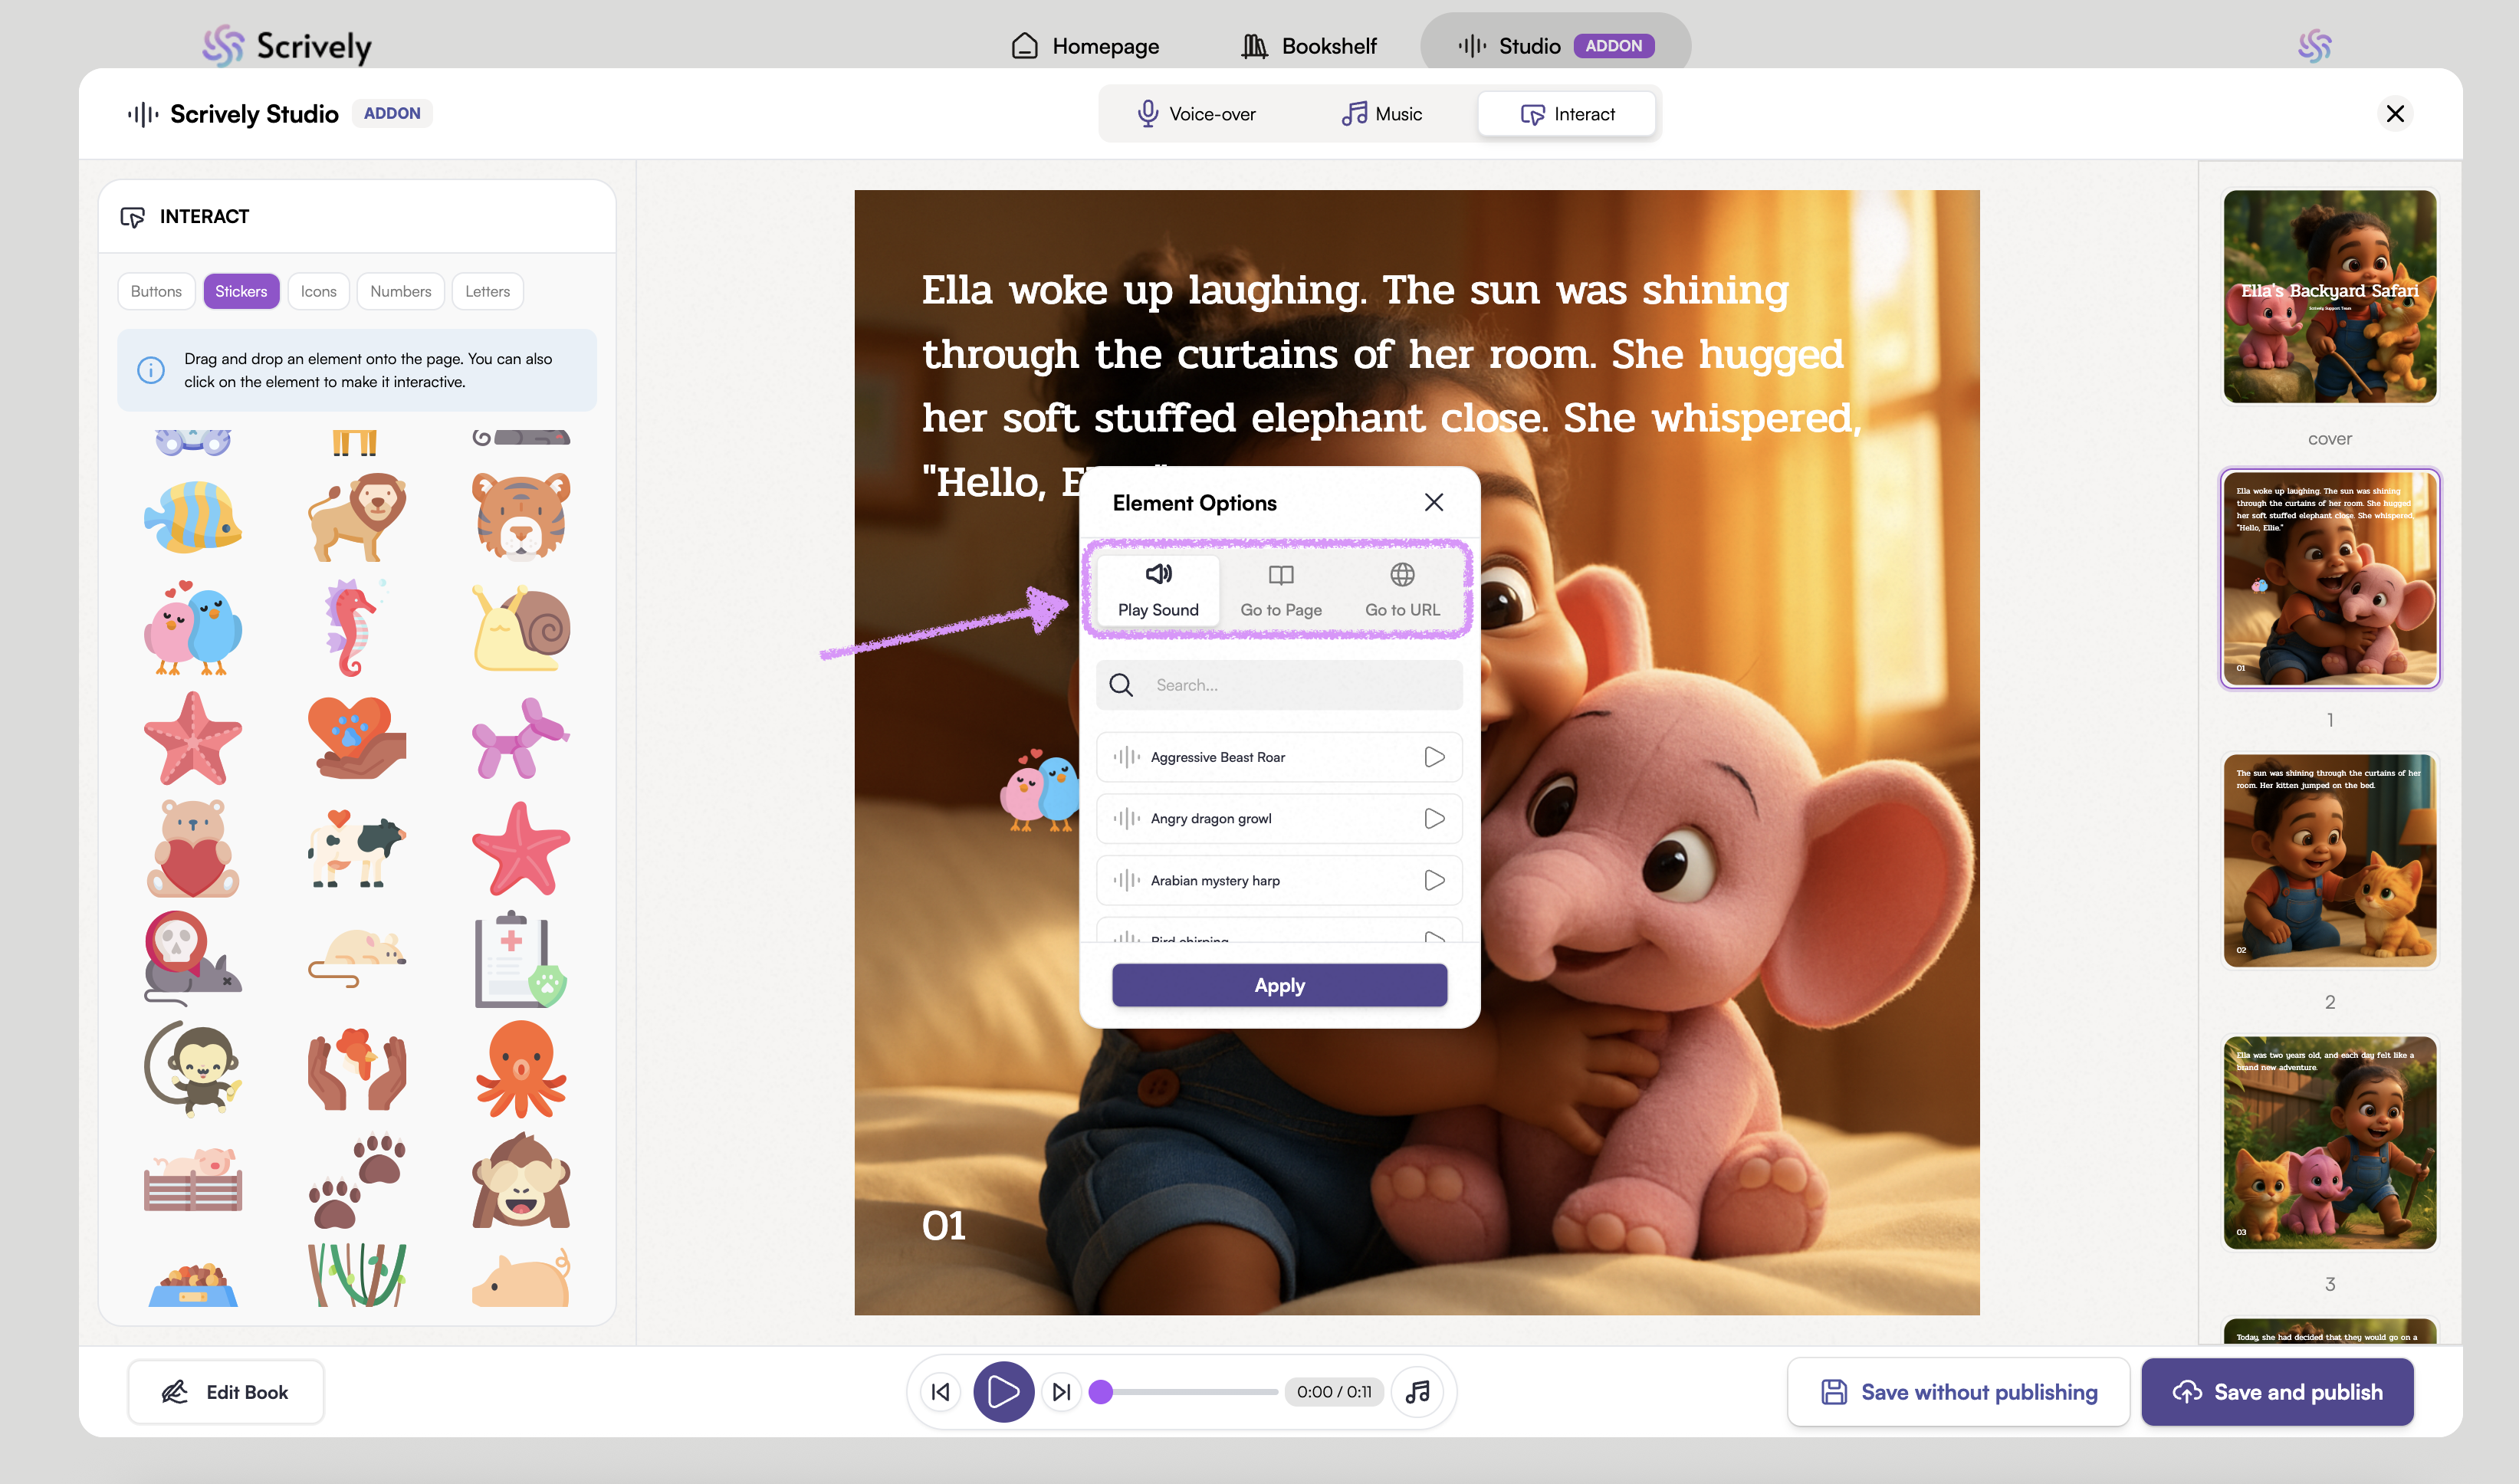Viewport: 2519px width, 1484px height.
Task: Preview the Arabian mystery harp sound
Action: (x=1434, y=880)
